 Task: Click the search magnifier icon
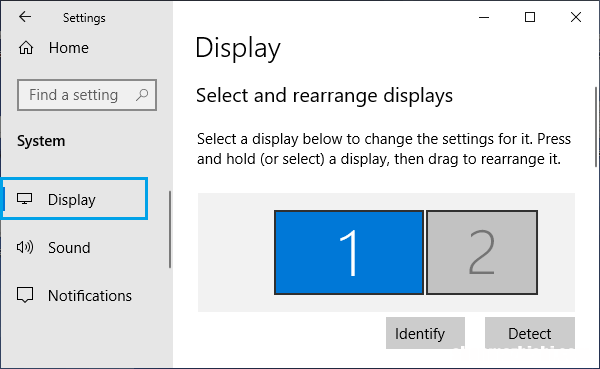(x=142, y=95)
